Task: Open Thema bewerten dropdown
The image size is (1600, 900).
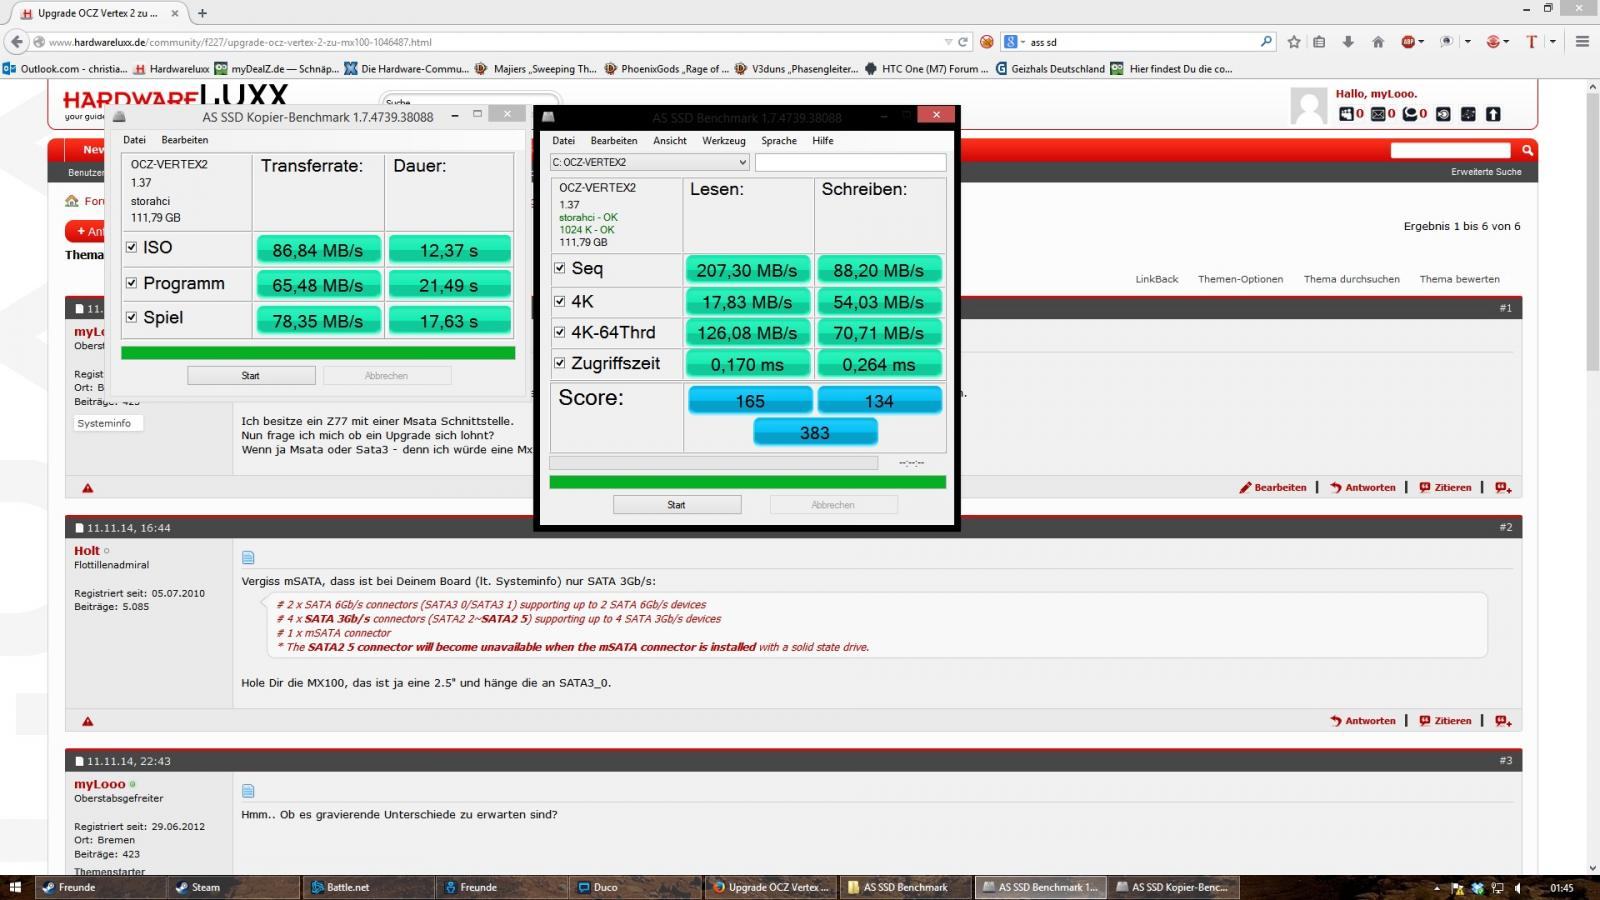Action: (x=1459, y=279)
